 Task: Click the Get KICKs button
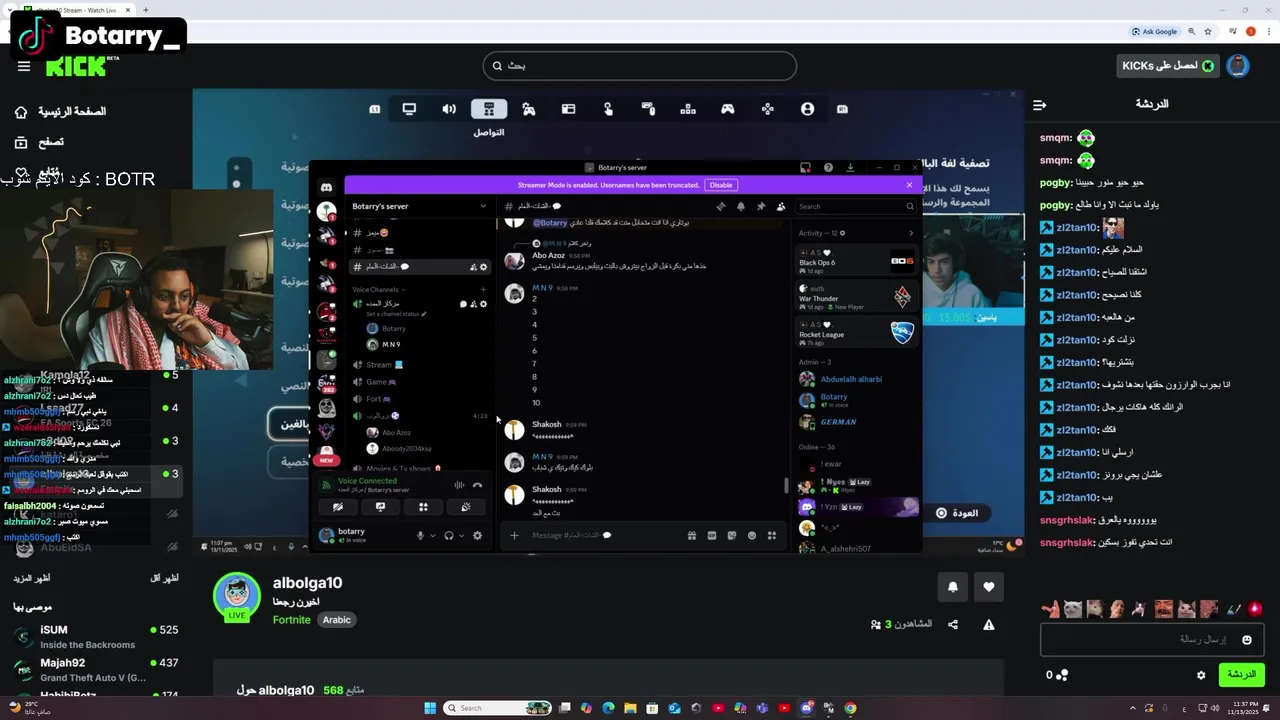coord(1169,66)
